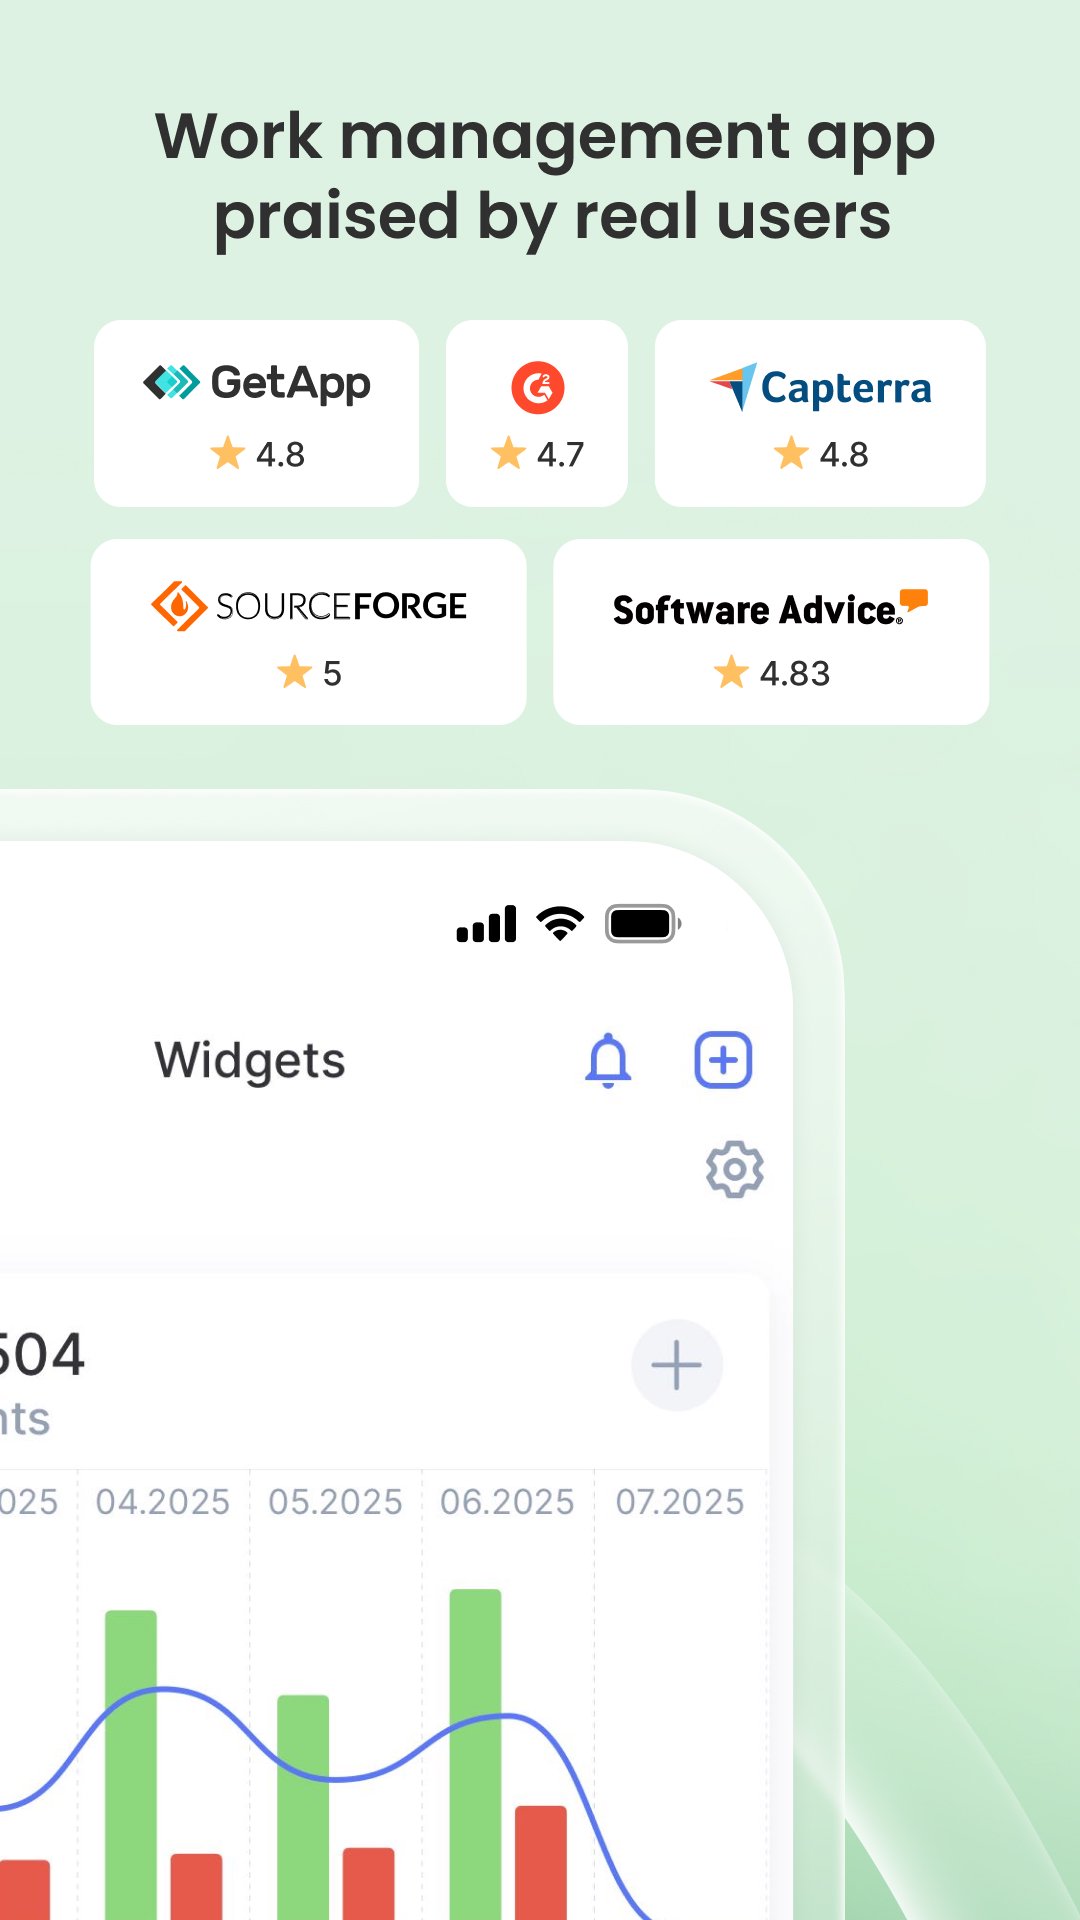Tap the round gray plus button on chart
The image size is (1080, 1920).
tap(677, 1365)
